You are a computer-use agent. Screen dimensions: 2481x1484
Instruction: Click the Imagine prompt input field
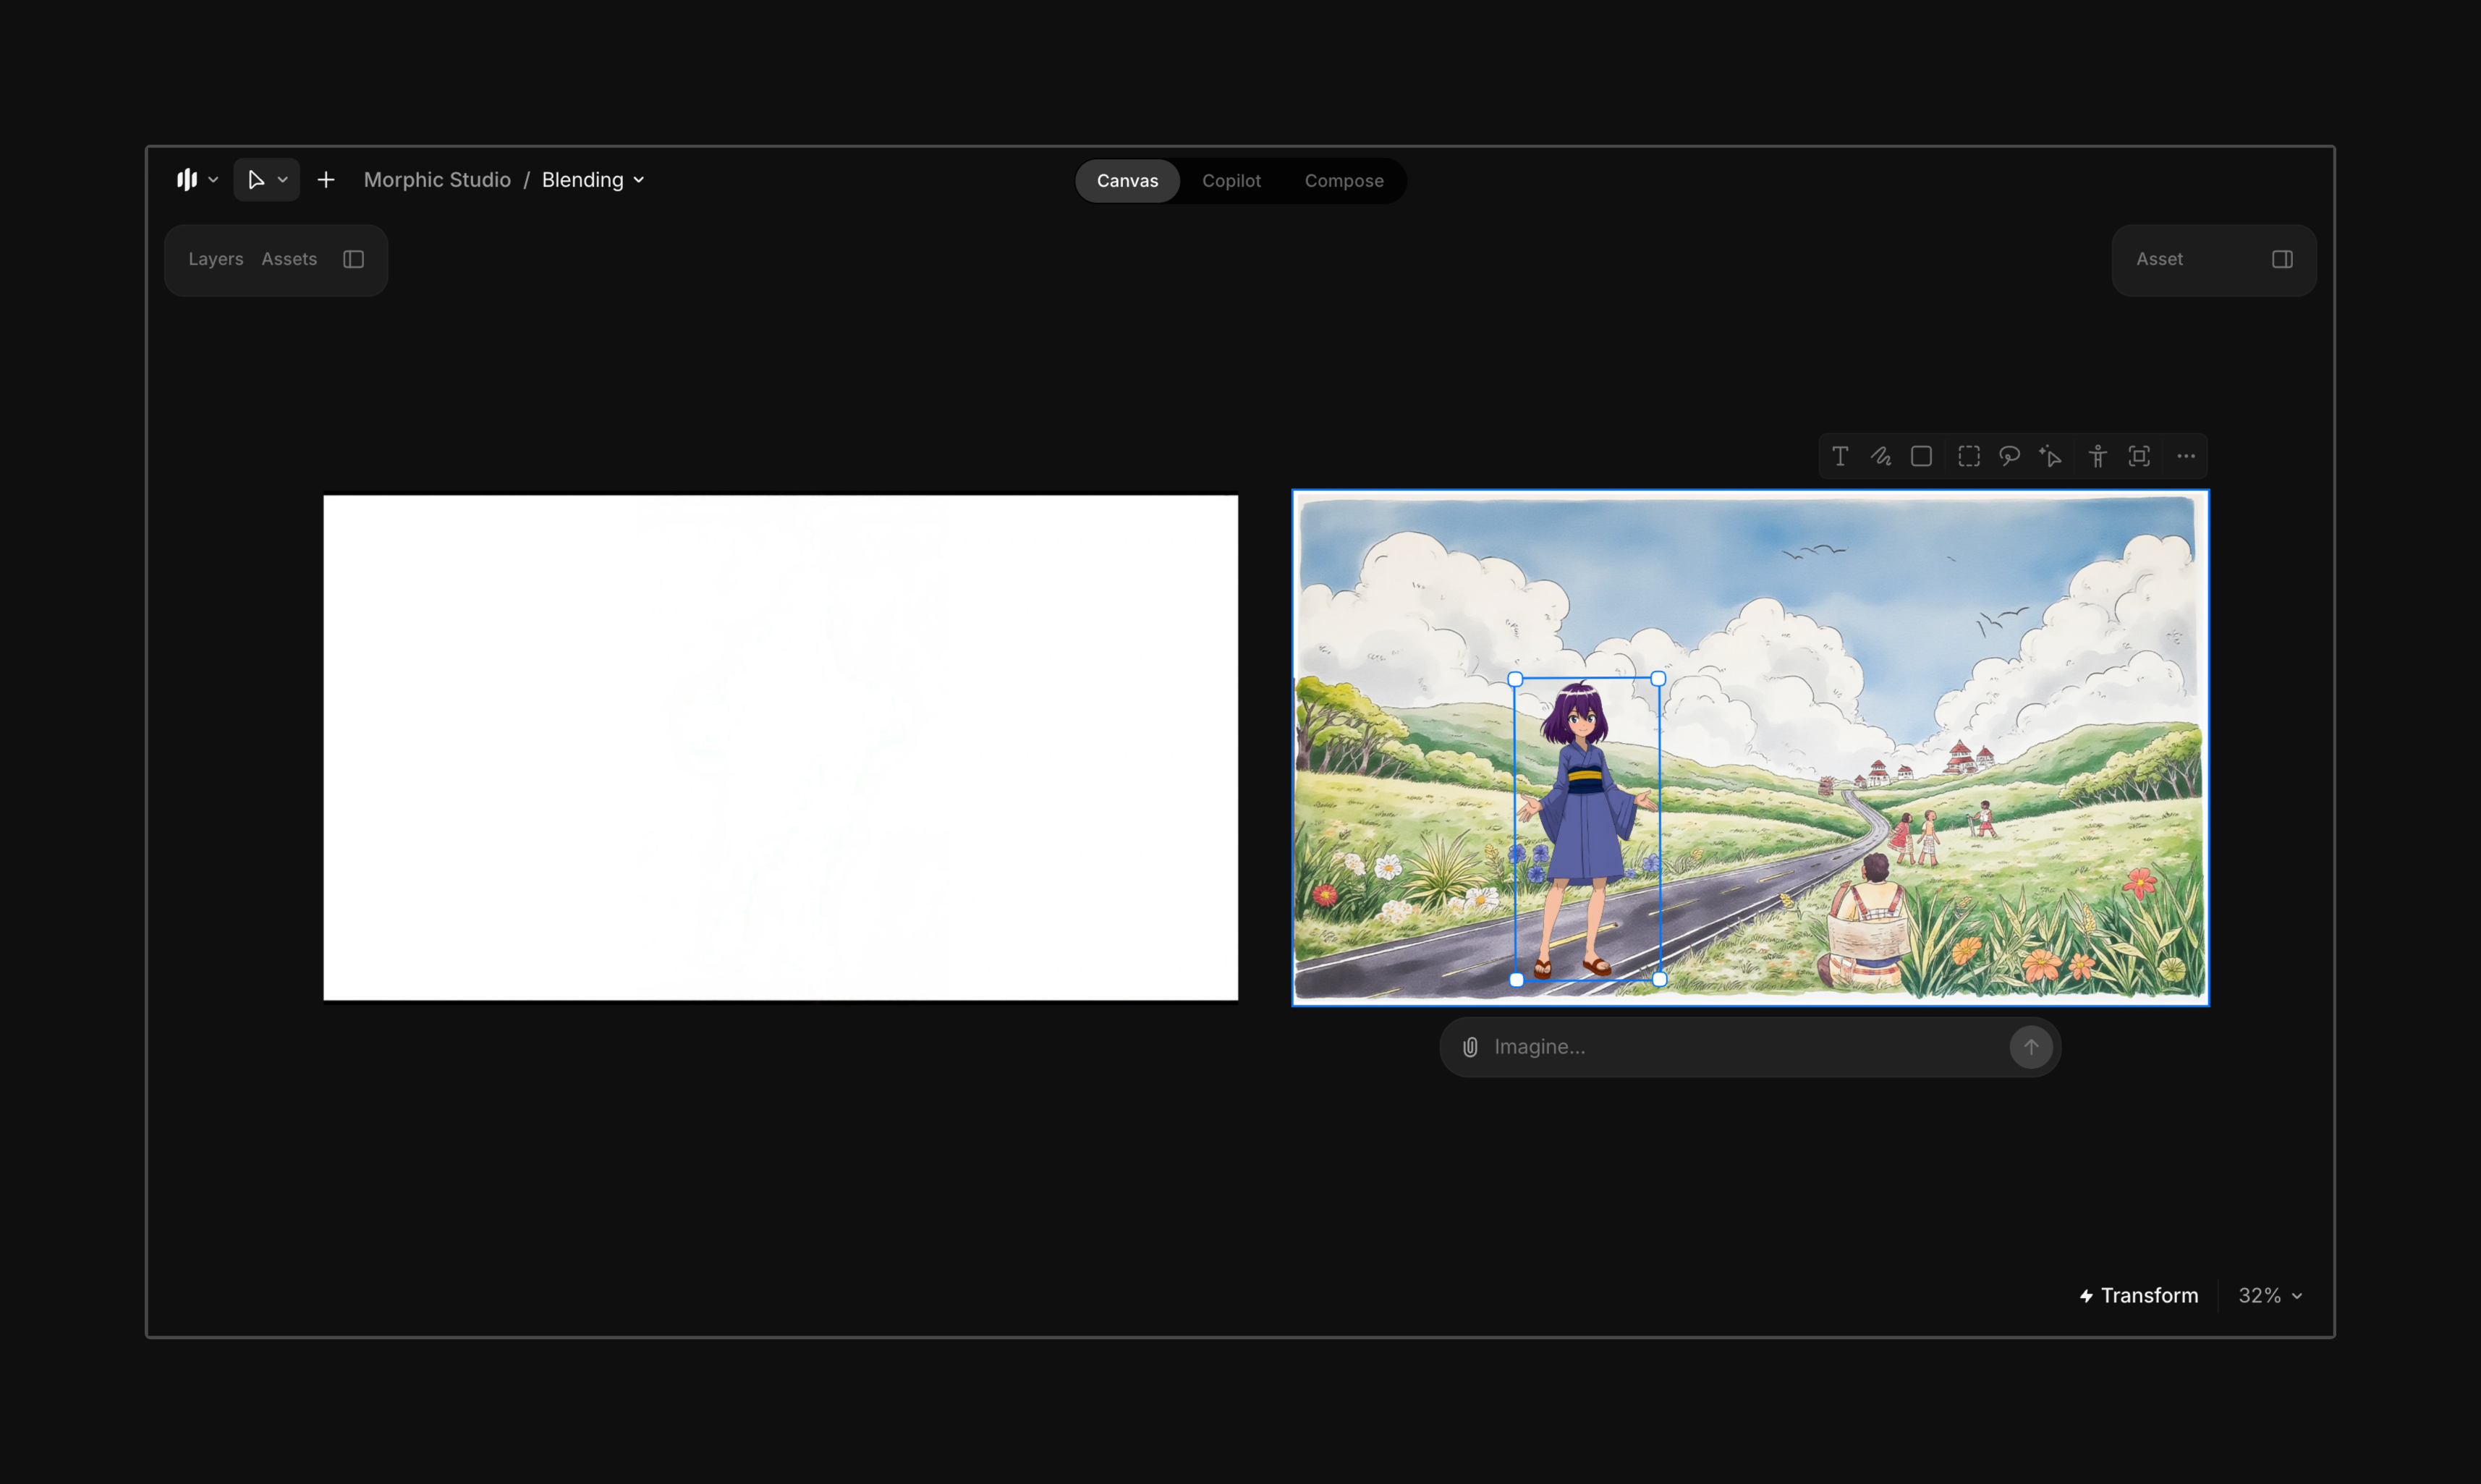[1740, 1047]
